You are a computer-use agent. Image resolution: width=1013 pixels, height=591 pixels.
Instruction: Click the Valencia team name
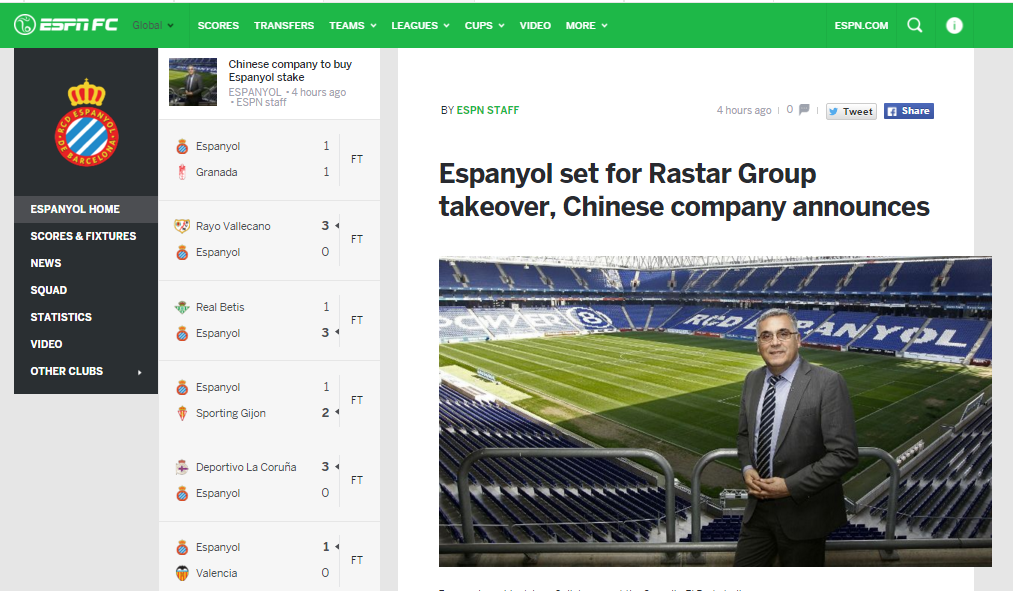(x=216, y=573)
